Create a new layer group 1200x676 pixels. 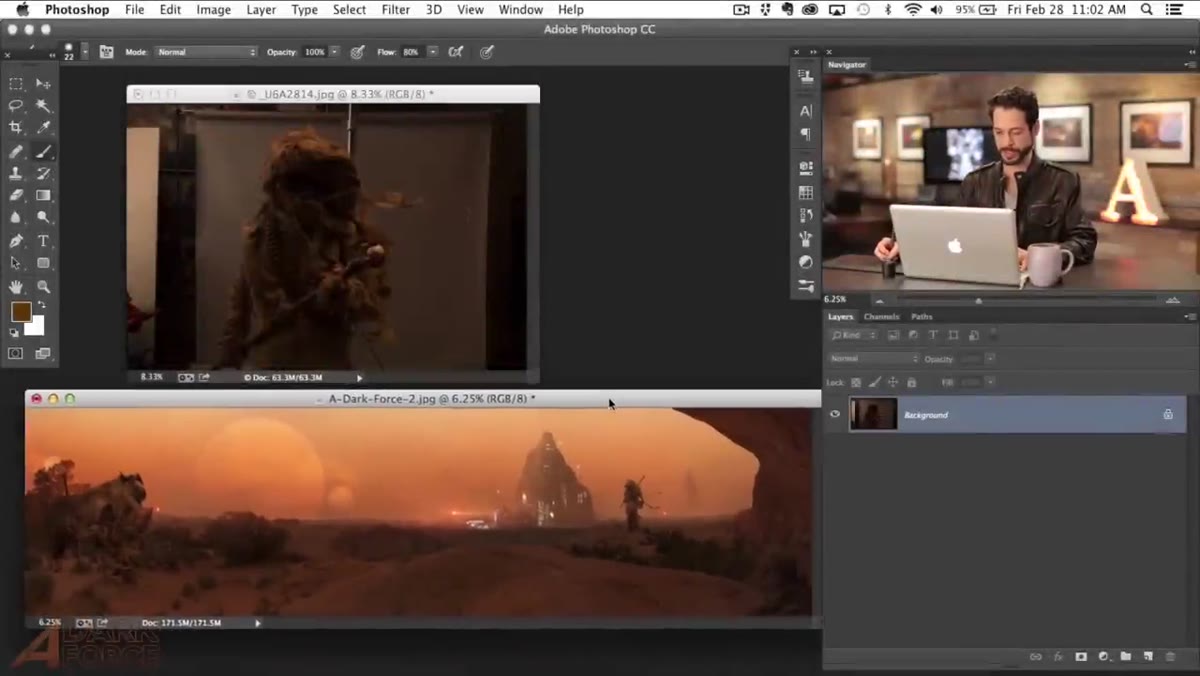coord(1126,657)
